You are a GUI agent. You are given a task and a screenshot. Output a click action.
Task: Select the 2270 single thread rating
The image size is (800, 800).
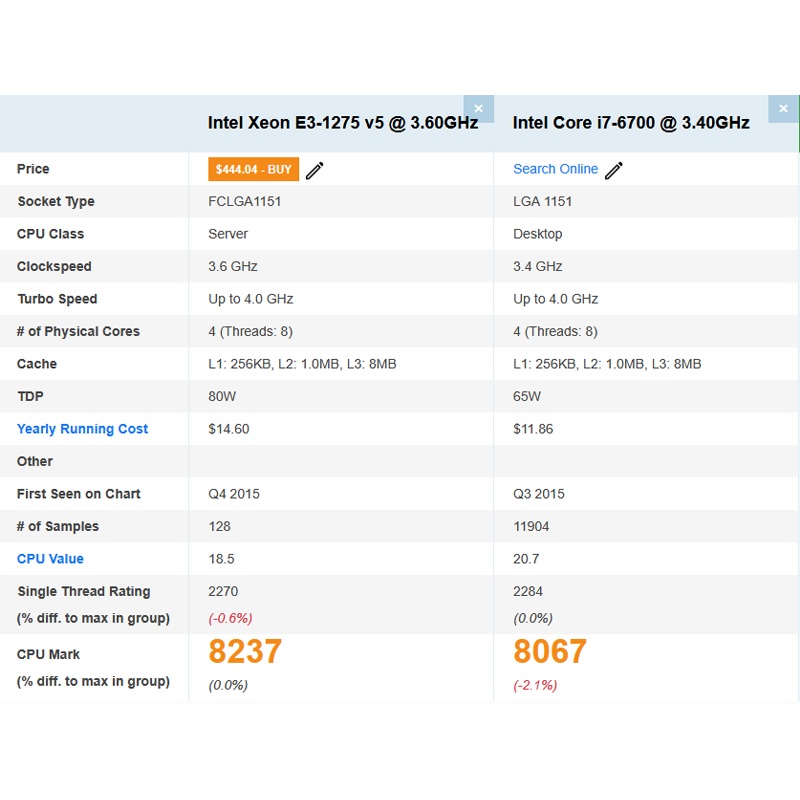point(223,591)
